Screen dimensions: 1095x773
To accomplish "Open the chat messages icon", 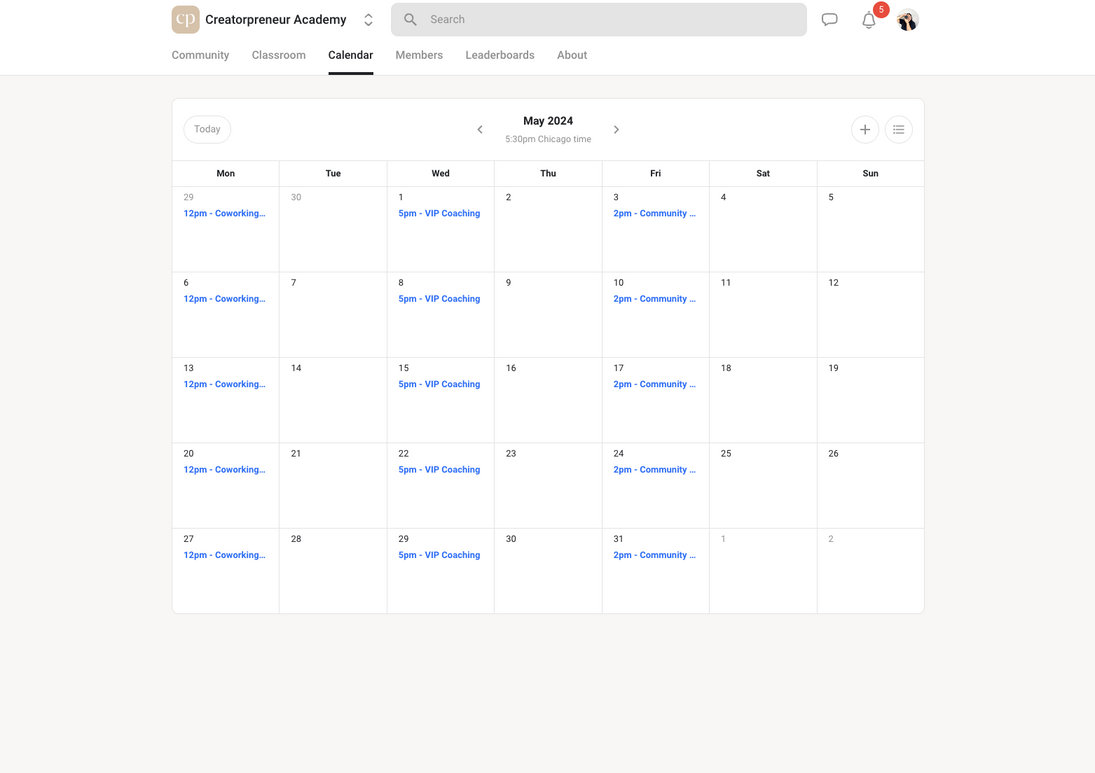I will [829, 20].
